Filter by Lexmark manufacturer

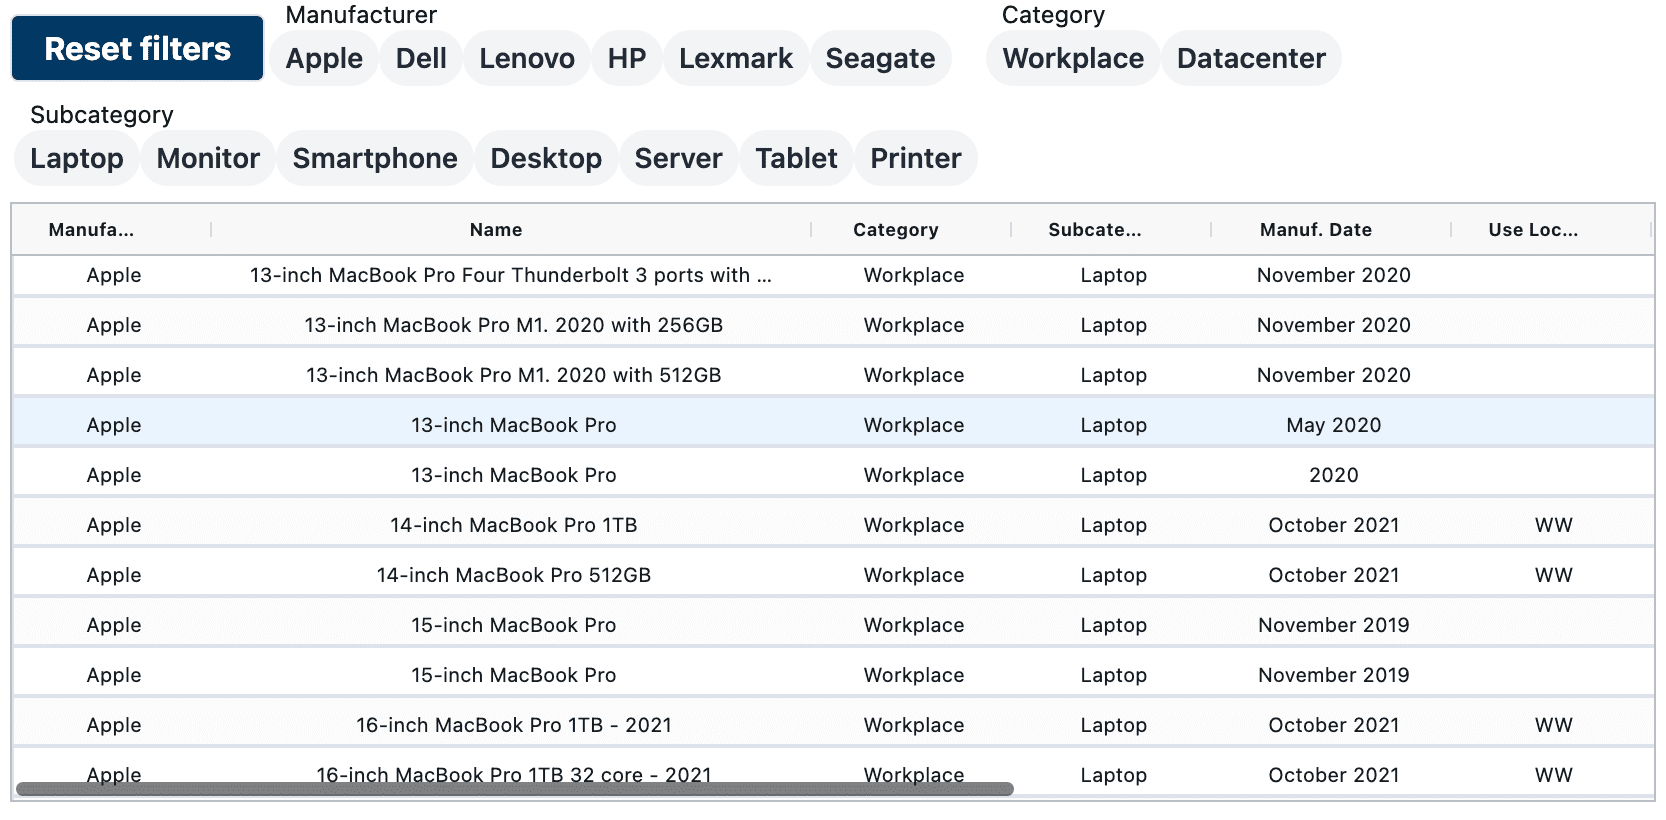pos(736,58)
